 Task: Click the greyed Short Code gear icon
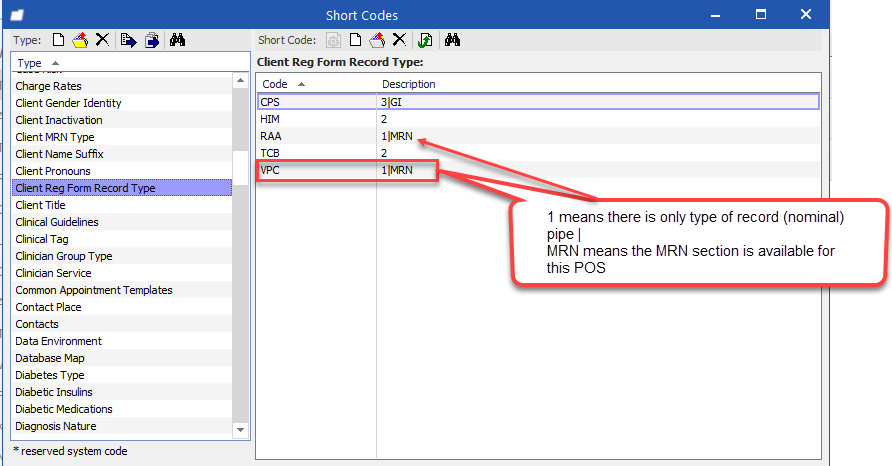coord(333,40)
